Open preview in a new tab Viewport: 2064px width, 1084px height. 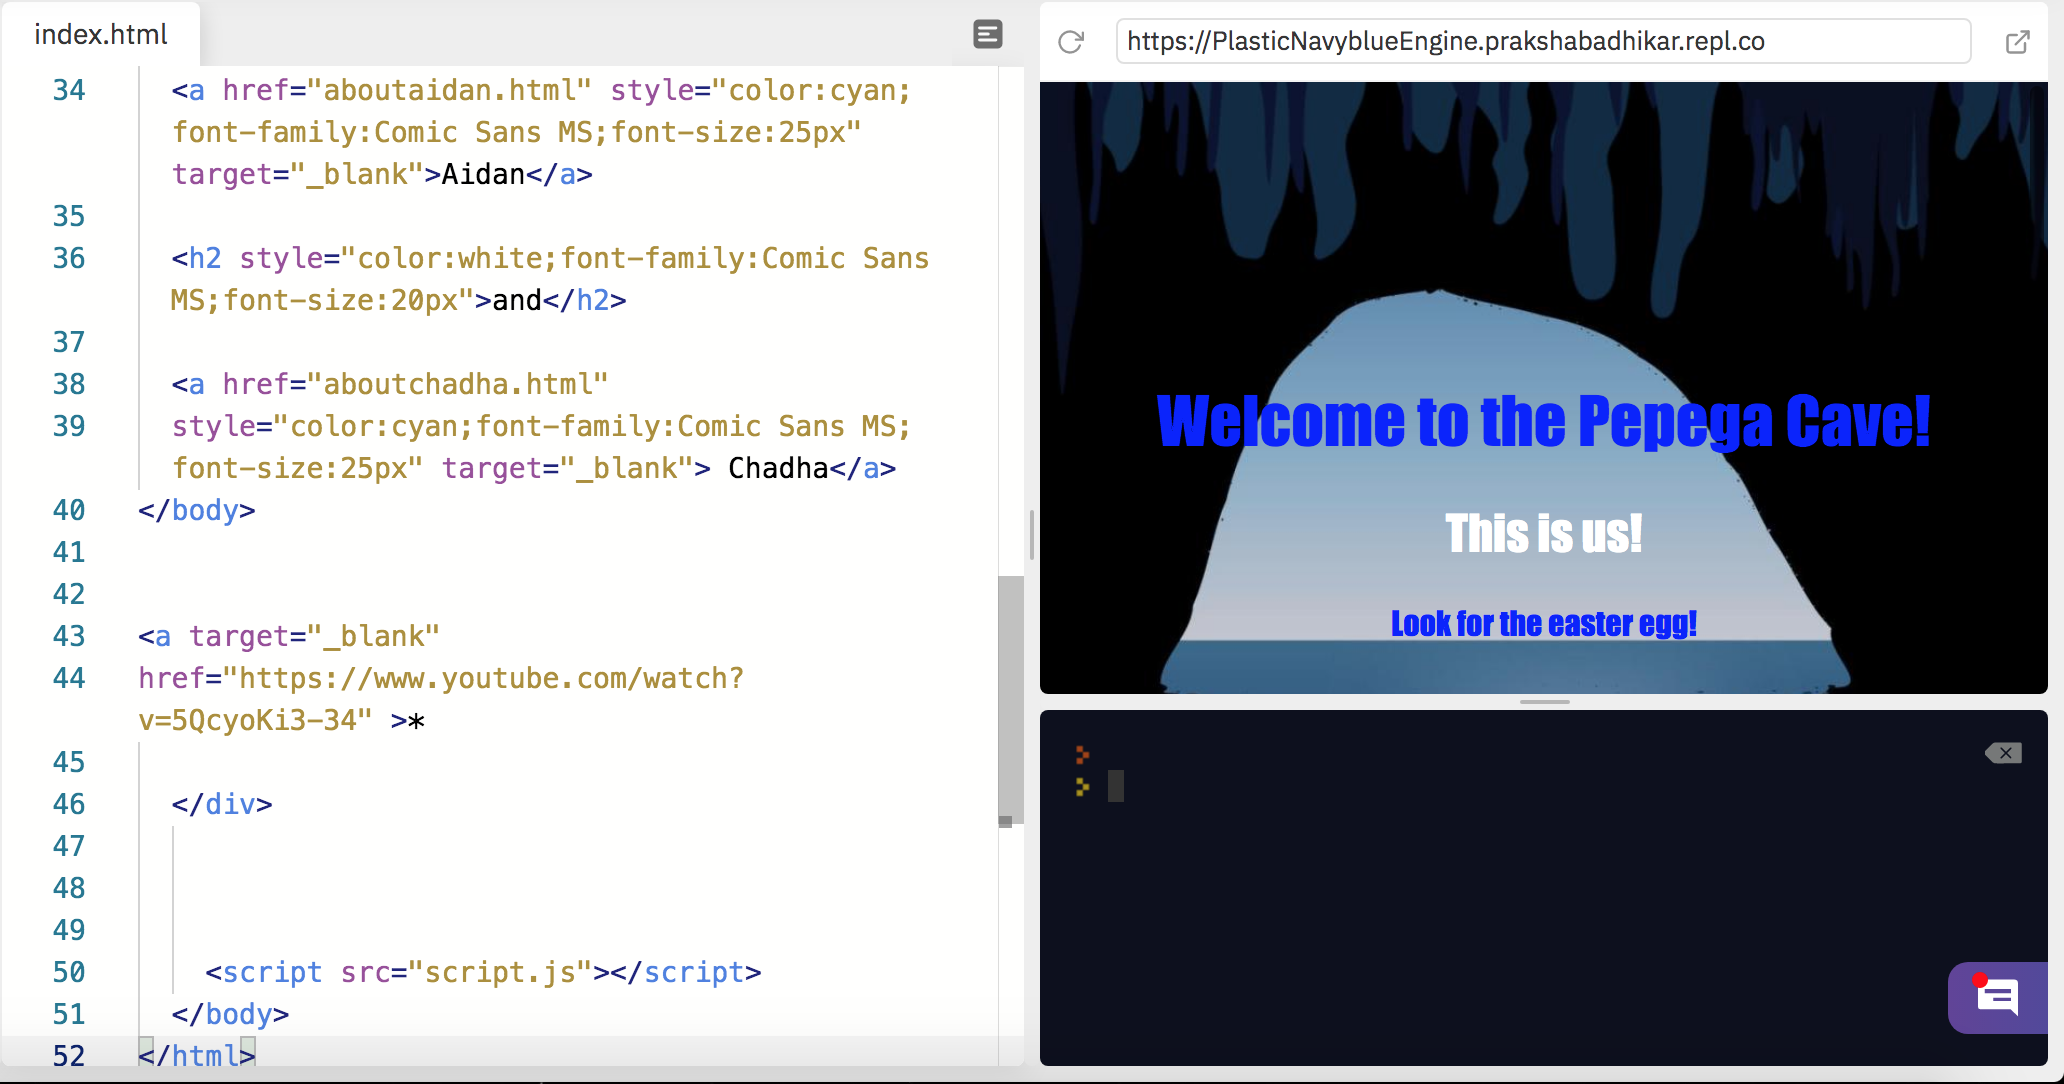pos(2017,42)
